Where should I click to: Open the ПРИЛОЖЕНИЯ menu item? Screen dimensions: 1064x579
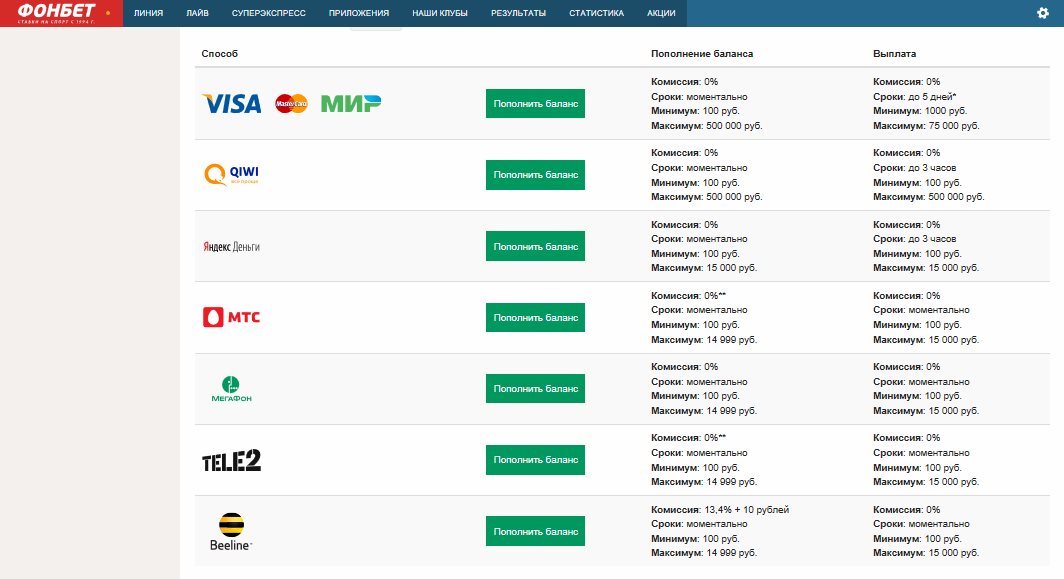click(359, 13)
